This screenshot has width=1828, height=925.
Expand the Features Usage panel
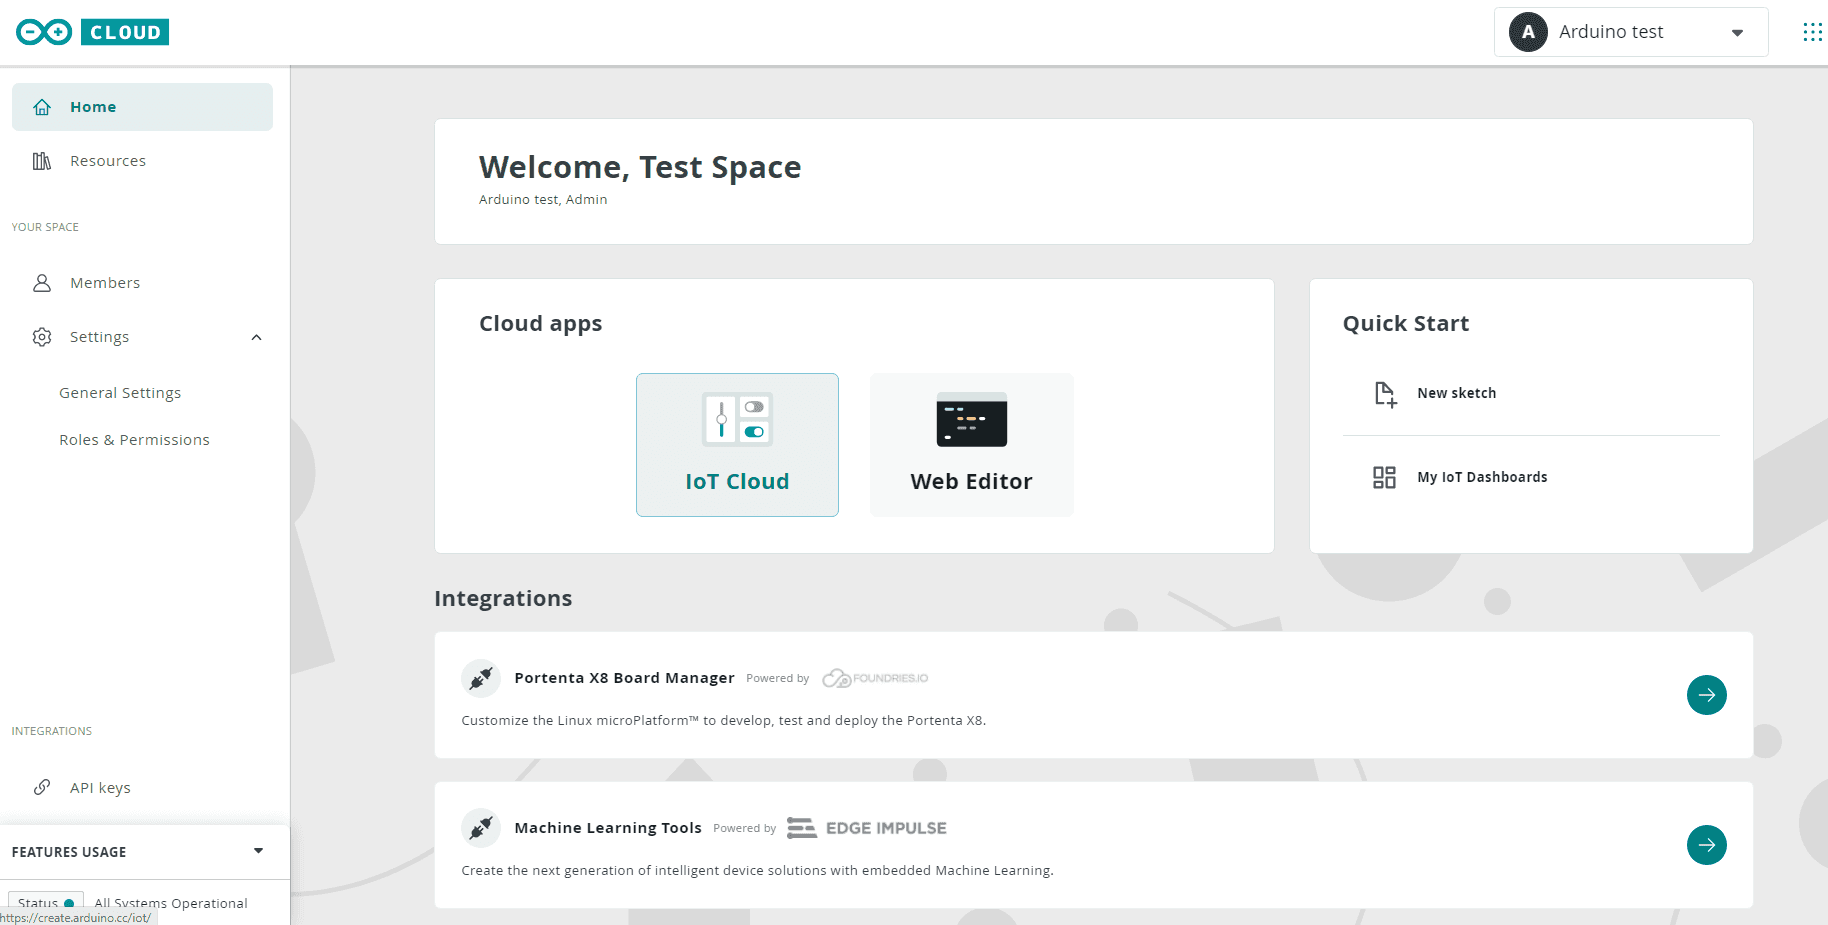258,851
